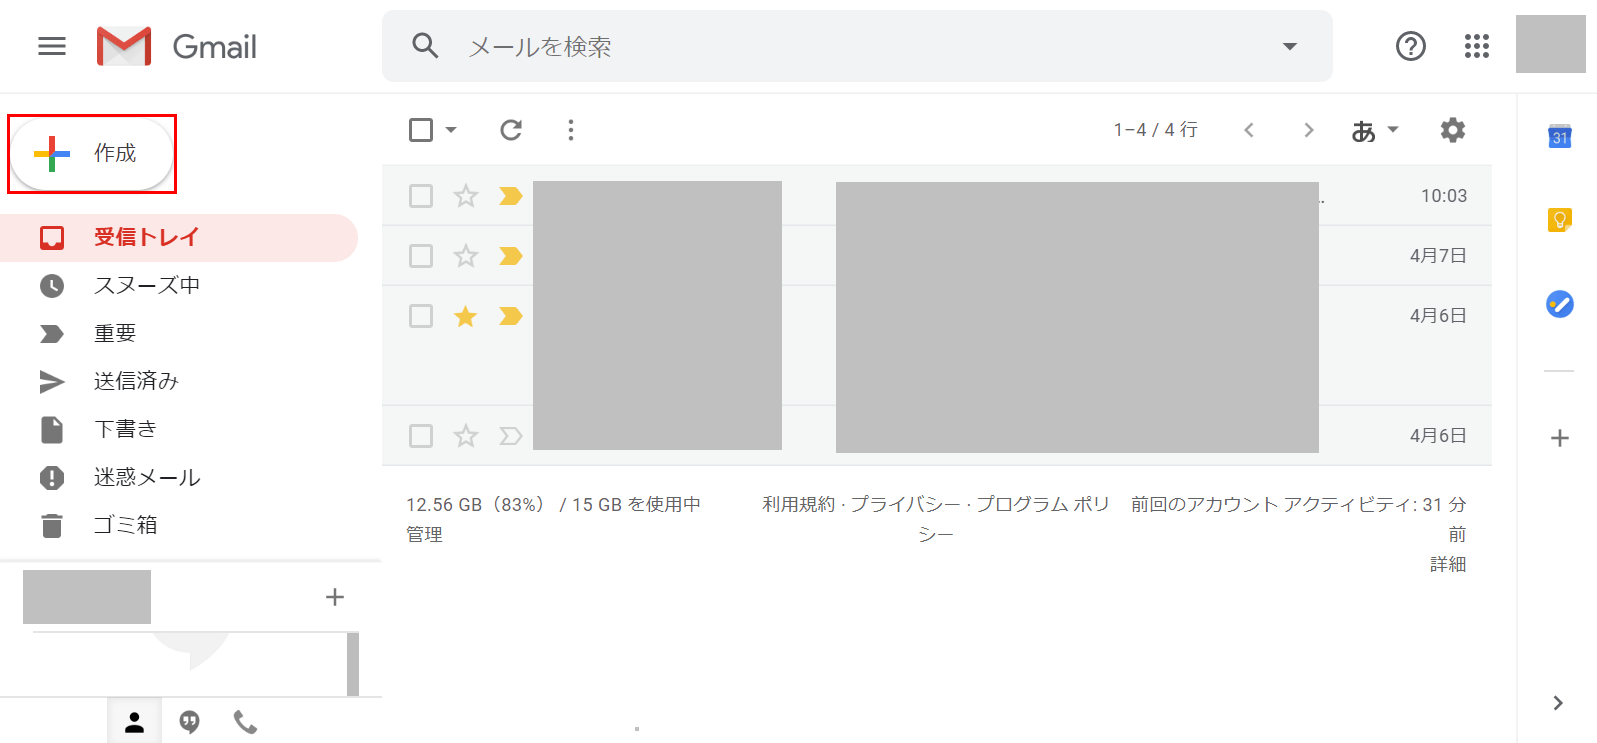Toggle importance marker on 4月7日 email

[511, 256]
